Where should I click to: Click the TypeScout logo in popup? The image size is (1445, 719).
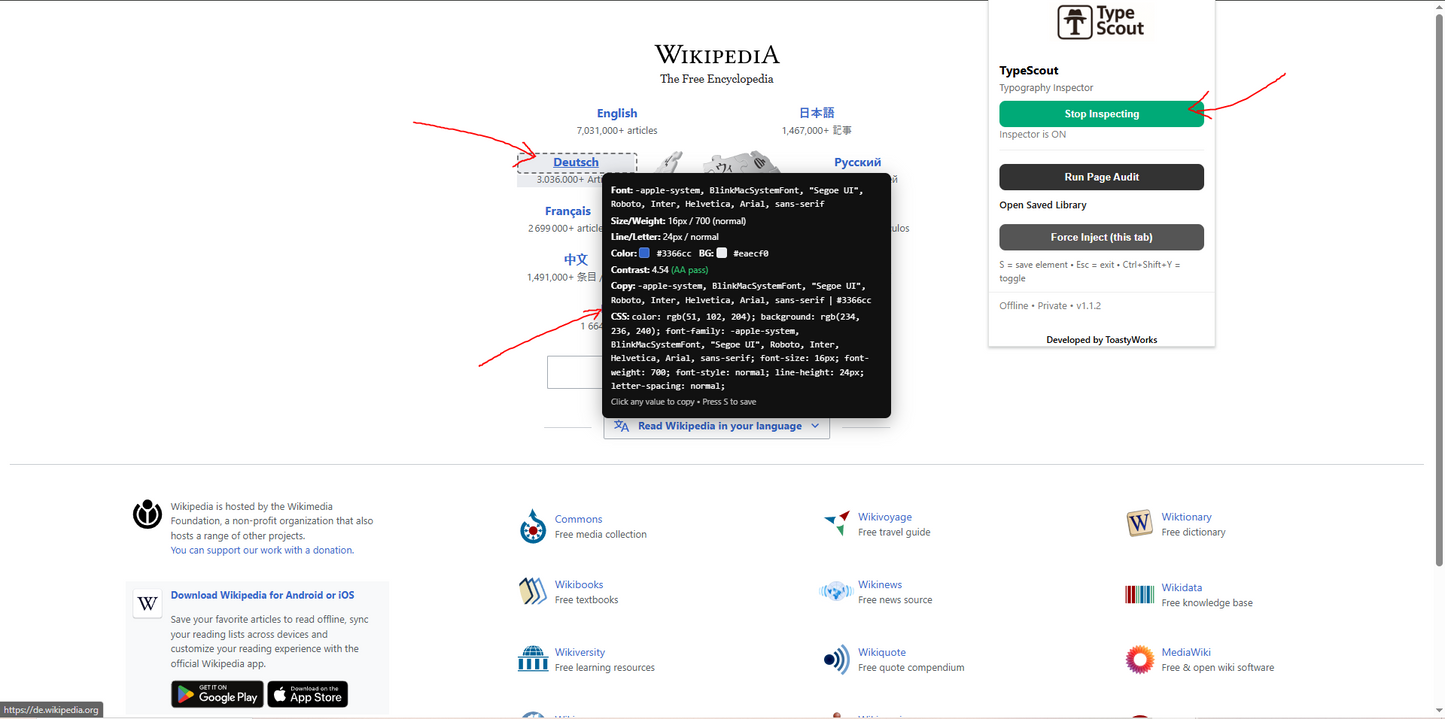pyautogui.click(x=1101, y=22)
